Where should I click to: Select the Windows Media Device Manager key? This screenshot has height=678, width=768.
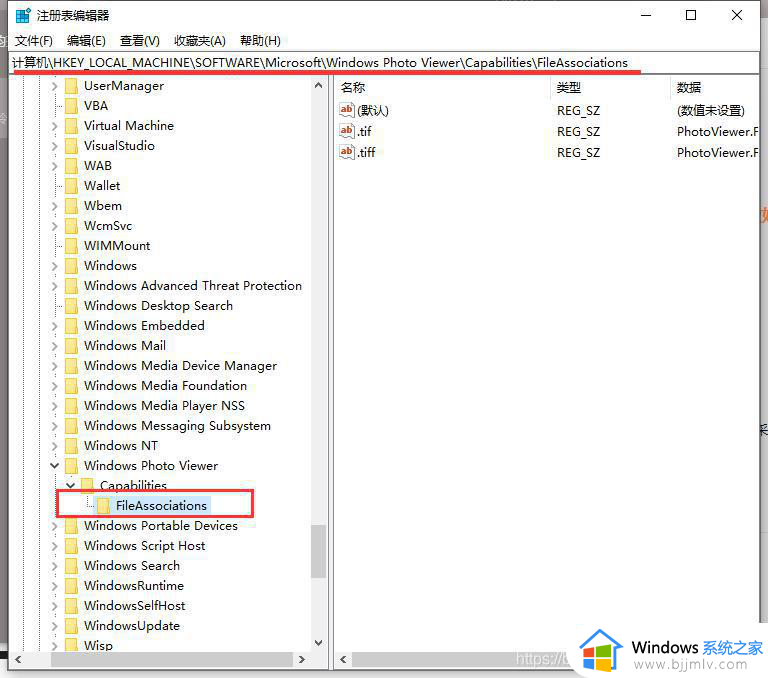pos(180,366)
